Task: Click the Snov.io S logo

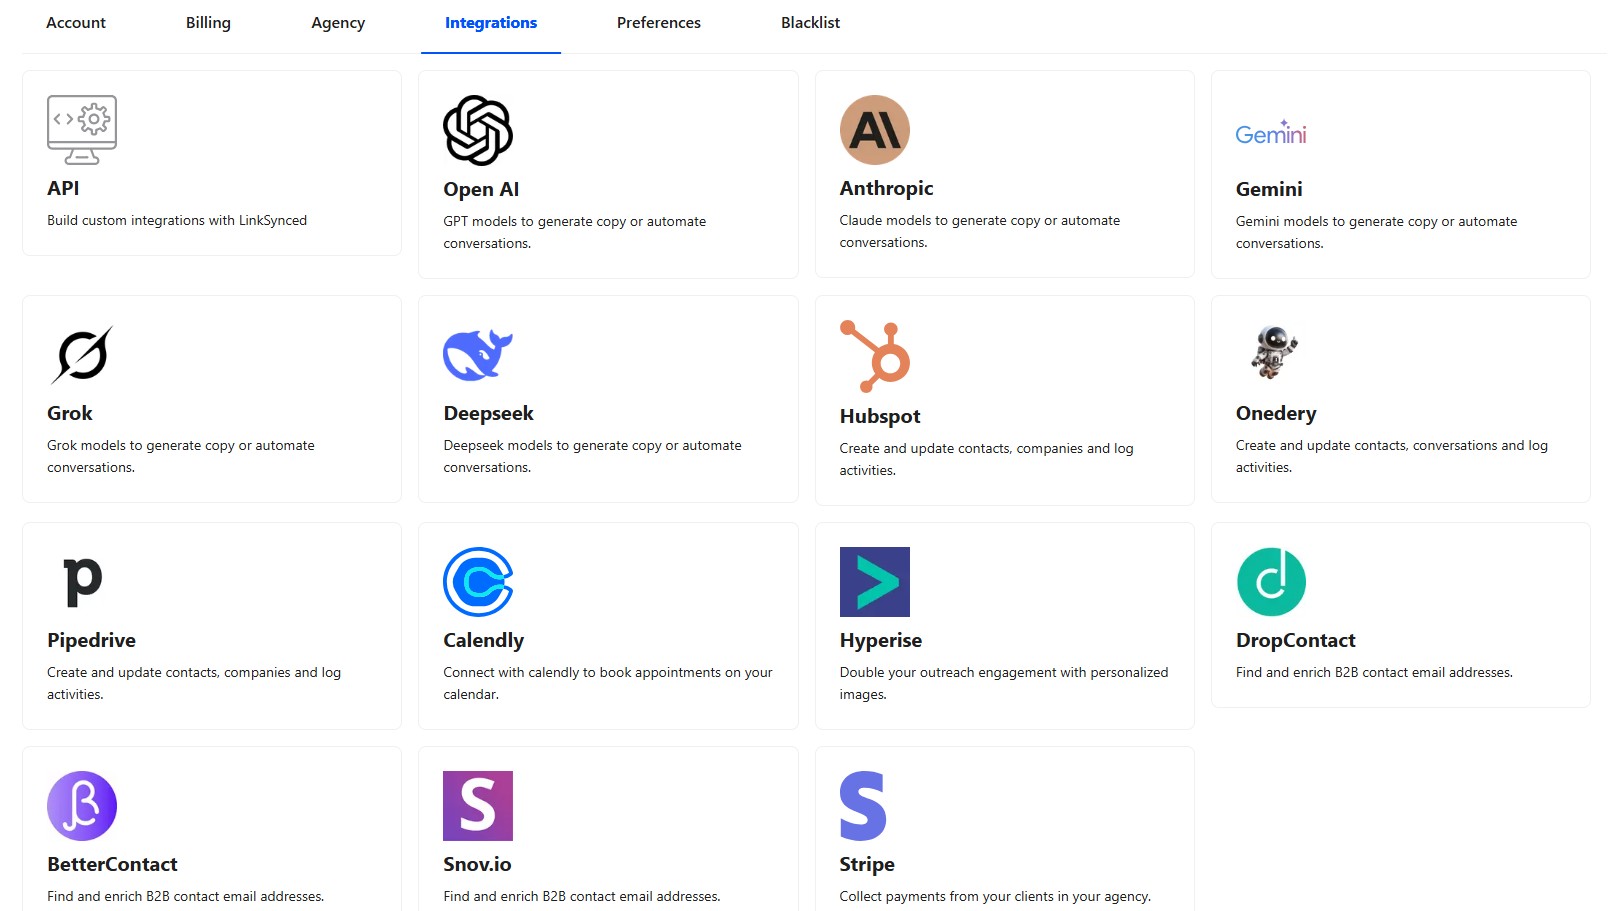Action: [x=478, y=806]
